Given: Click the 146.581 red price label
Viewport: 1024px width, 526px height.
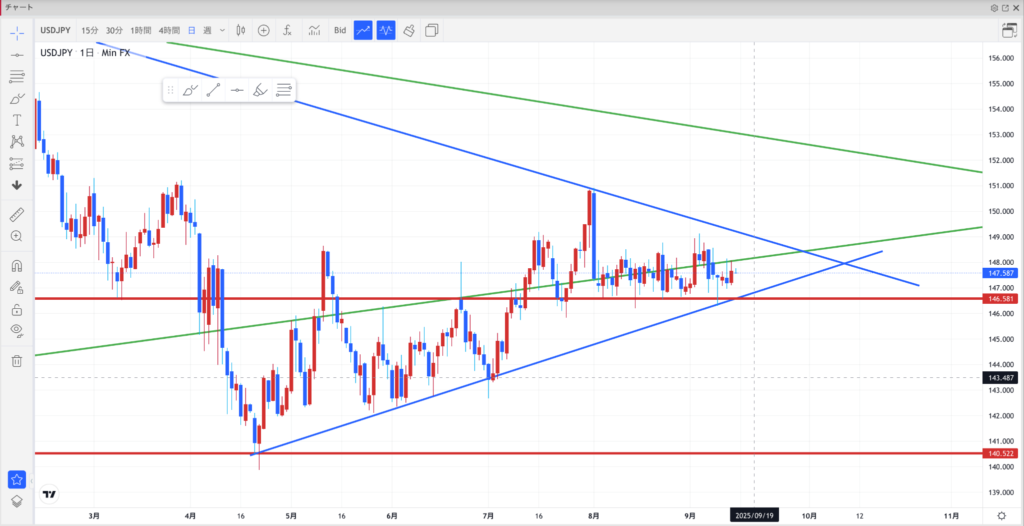Looking at the screenshot, I should (x=1001, y=299).
